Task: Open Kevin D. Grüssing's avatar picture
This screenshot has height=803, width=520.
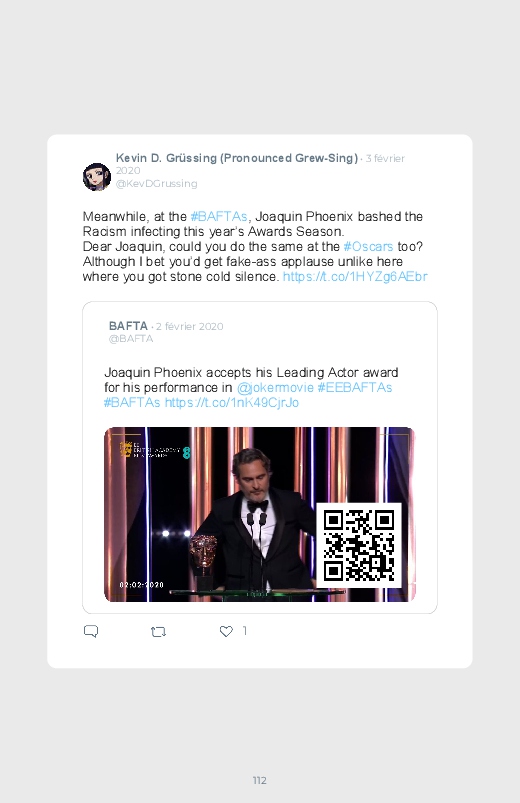Action: point(97,177)
